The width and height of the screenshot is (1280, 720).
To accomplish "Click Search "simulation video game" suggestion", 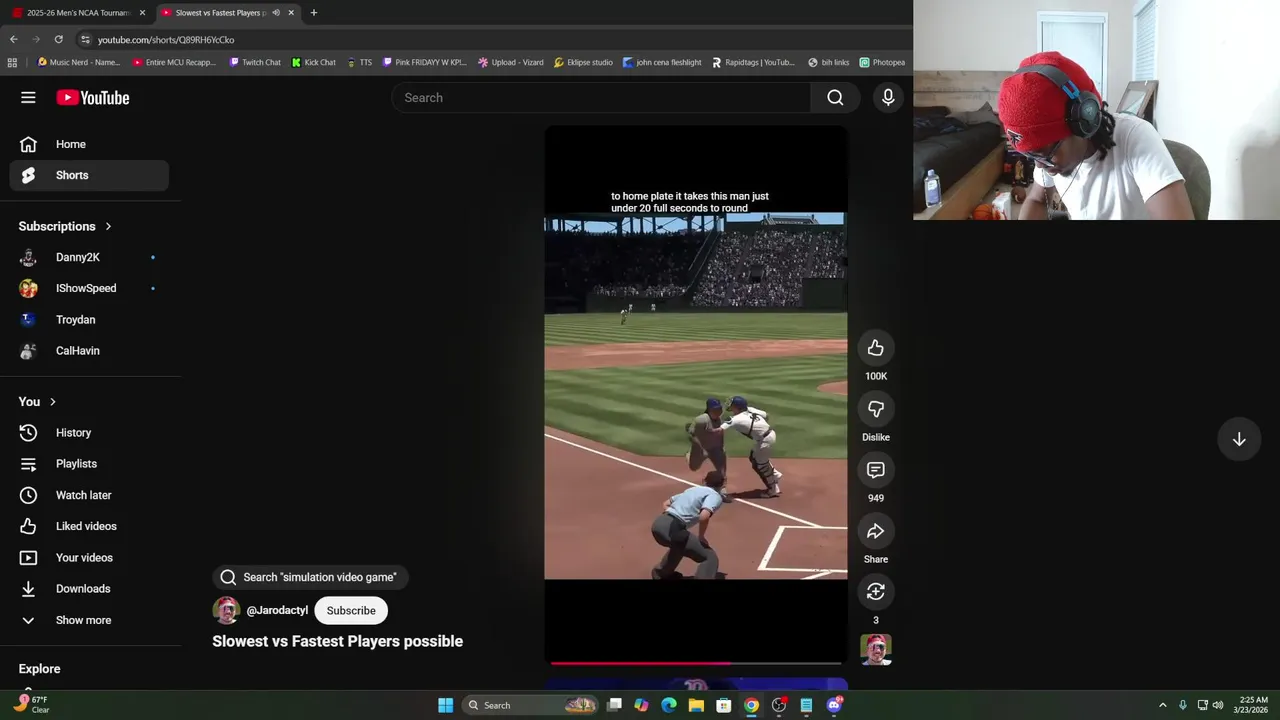I will tap(310, 577).
